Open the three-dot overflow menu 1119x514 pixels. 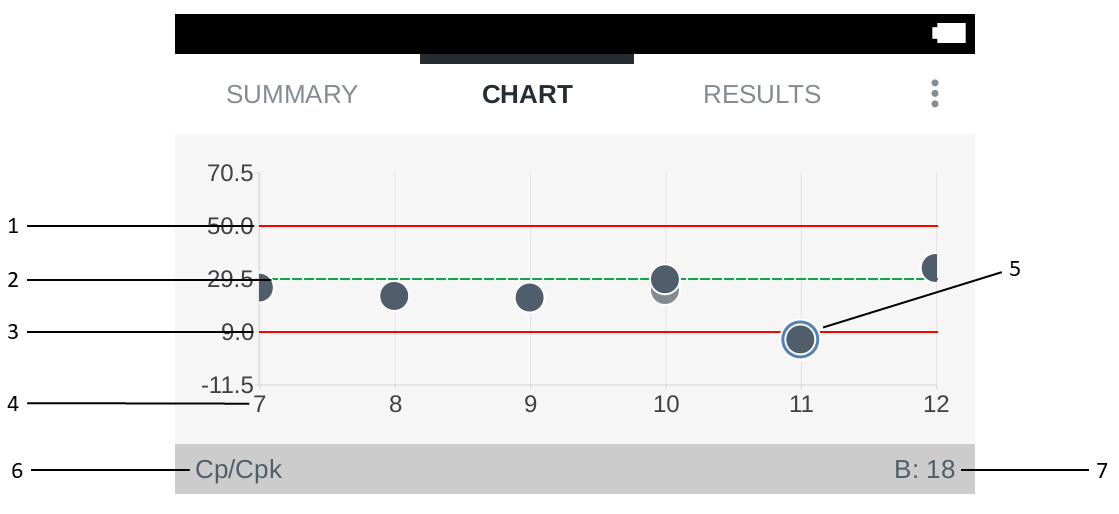click(935, 94)
